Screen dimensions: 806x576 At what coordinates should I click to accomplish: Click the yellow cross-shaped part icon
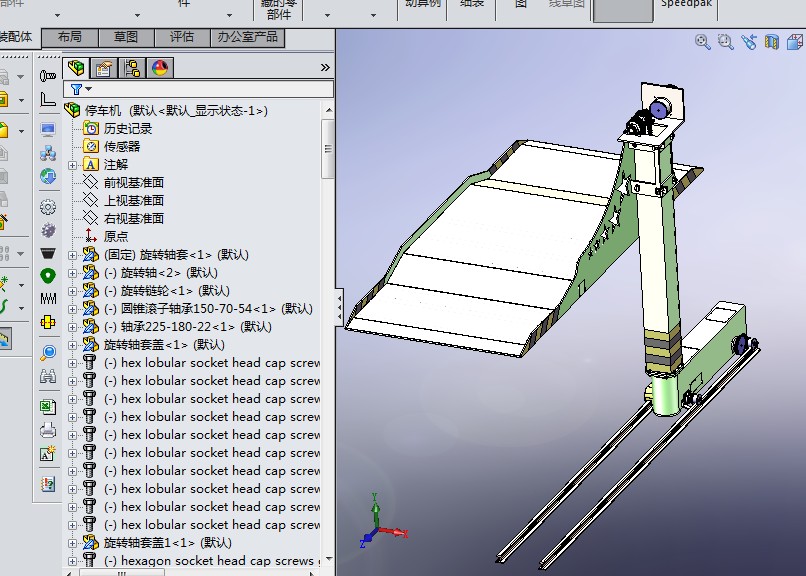48,322
